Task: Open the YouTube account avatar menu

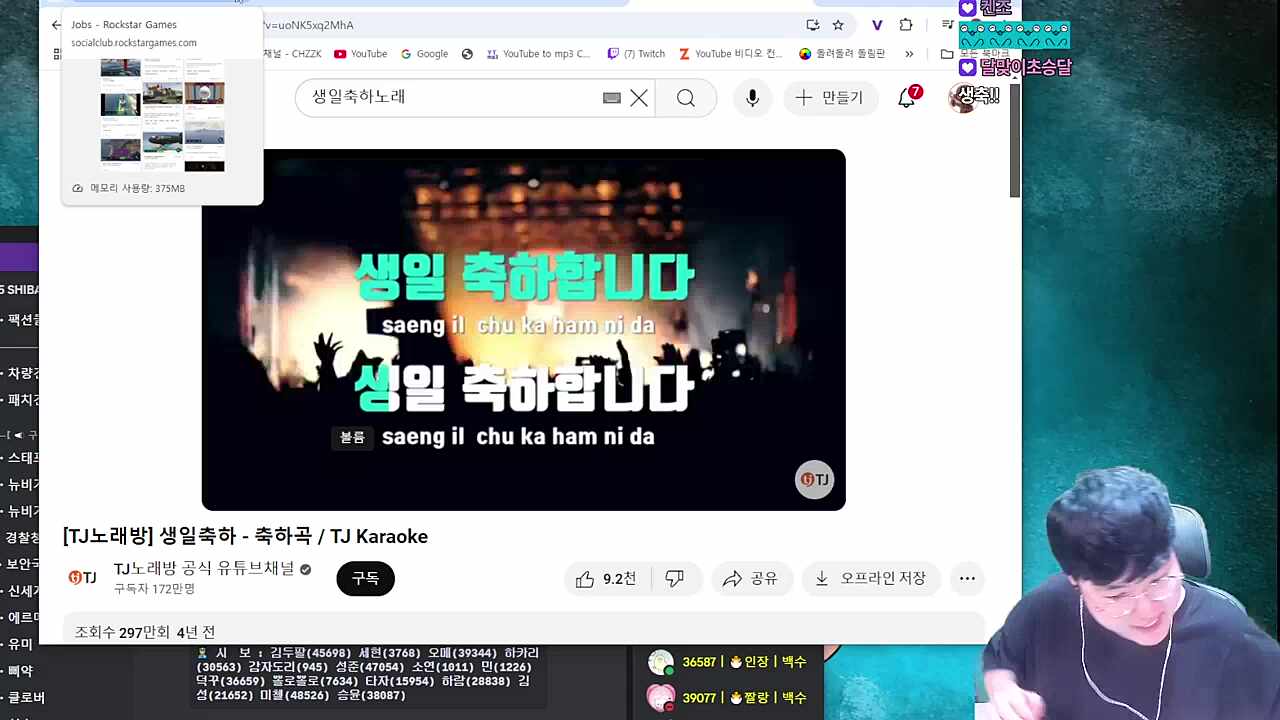Action: (x=963, y=97)
